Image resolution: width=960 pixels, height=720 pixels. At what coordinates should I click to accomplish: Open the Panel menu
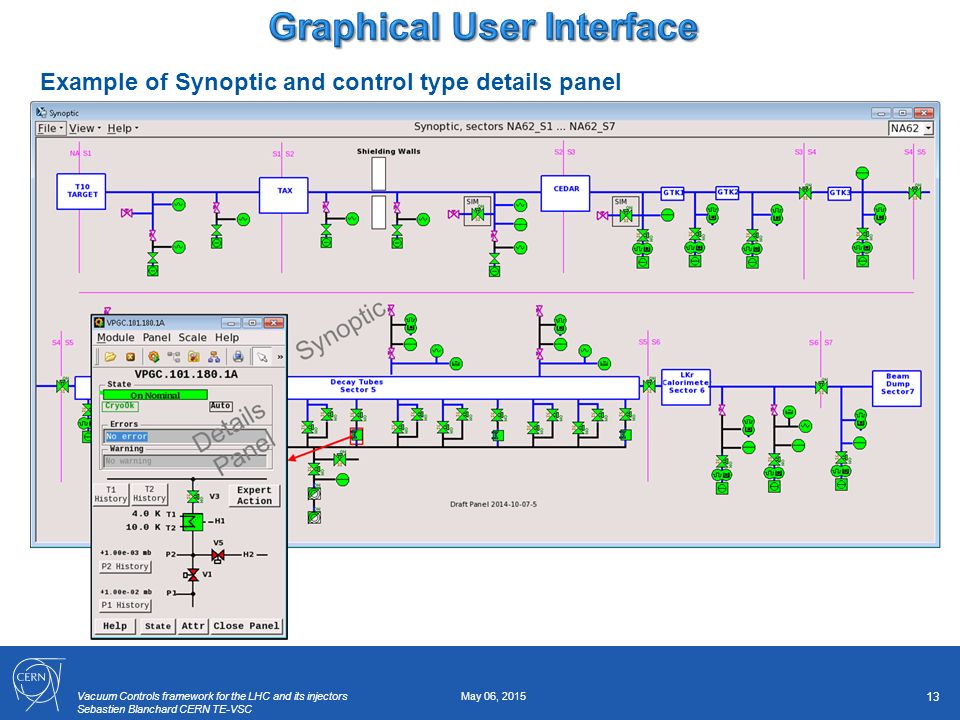click(x=157, y=337)
